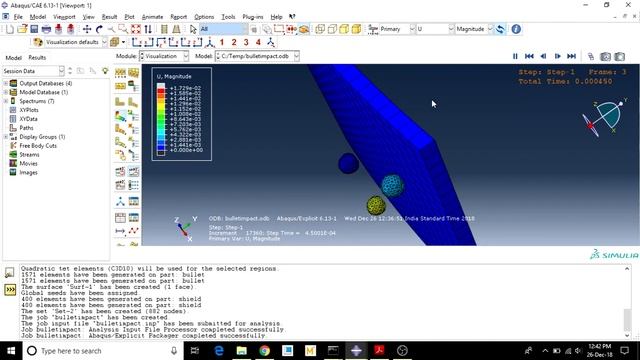Screen dimensions: 640x360
Task: Open the Adobe Reader taskbar icon
Action: click(x=379, y=351)
